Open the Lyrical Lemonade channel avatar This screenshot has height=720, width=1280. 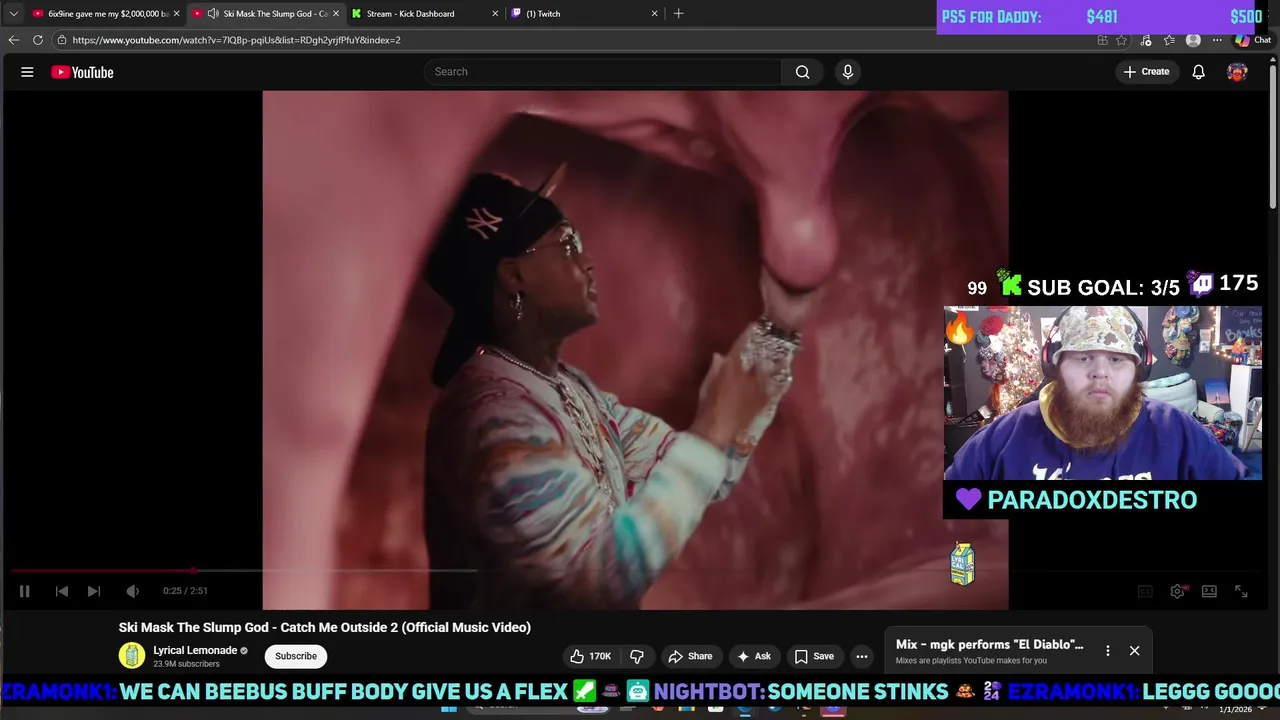click(132, 656)
